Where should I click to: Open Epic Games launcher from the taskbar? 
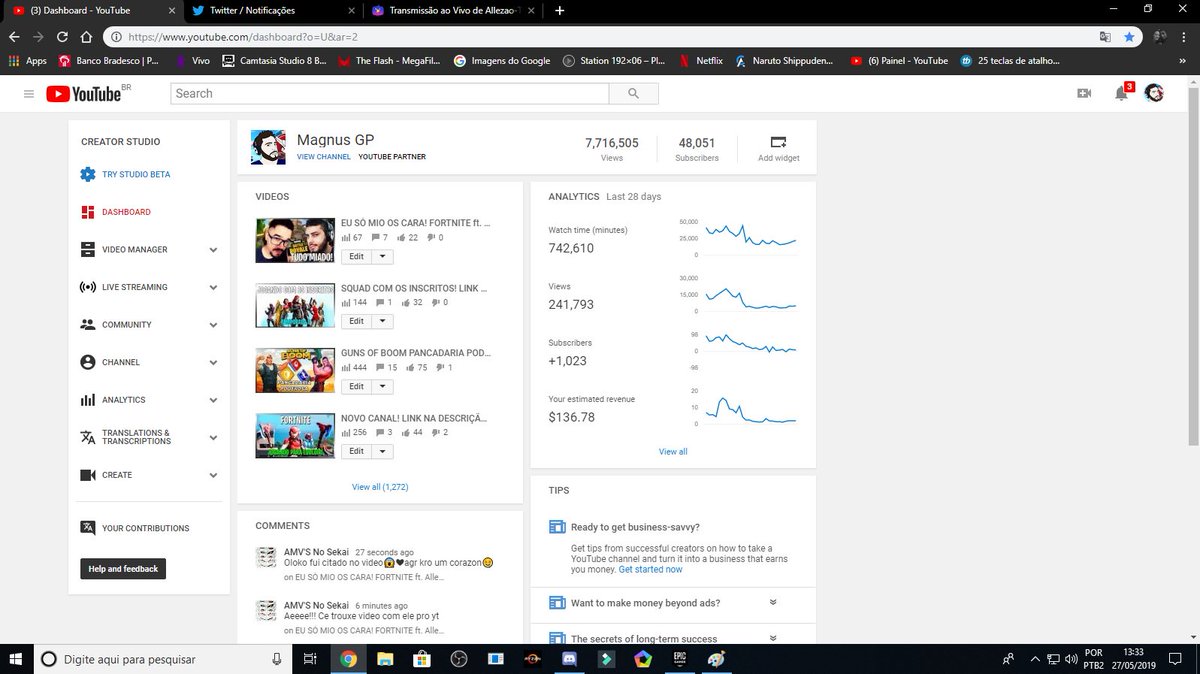click(x=679, y=659)
